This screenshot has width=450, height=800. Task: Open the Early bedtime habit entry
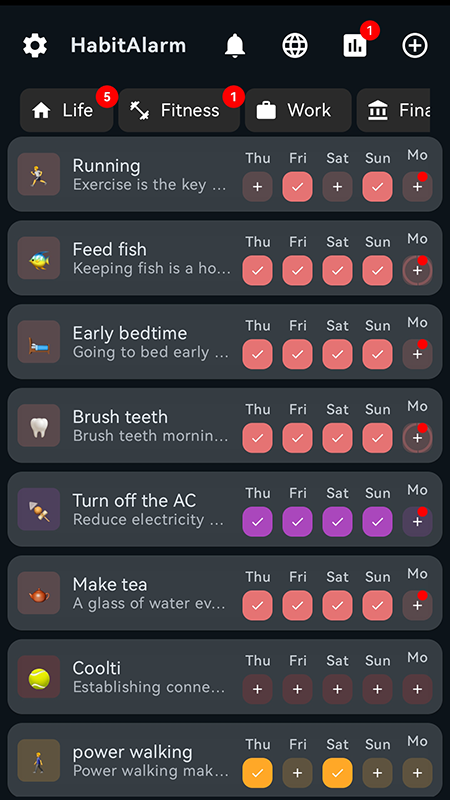(x=225, y=342)
